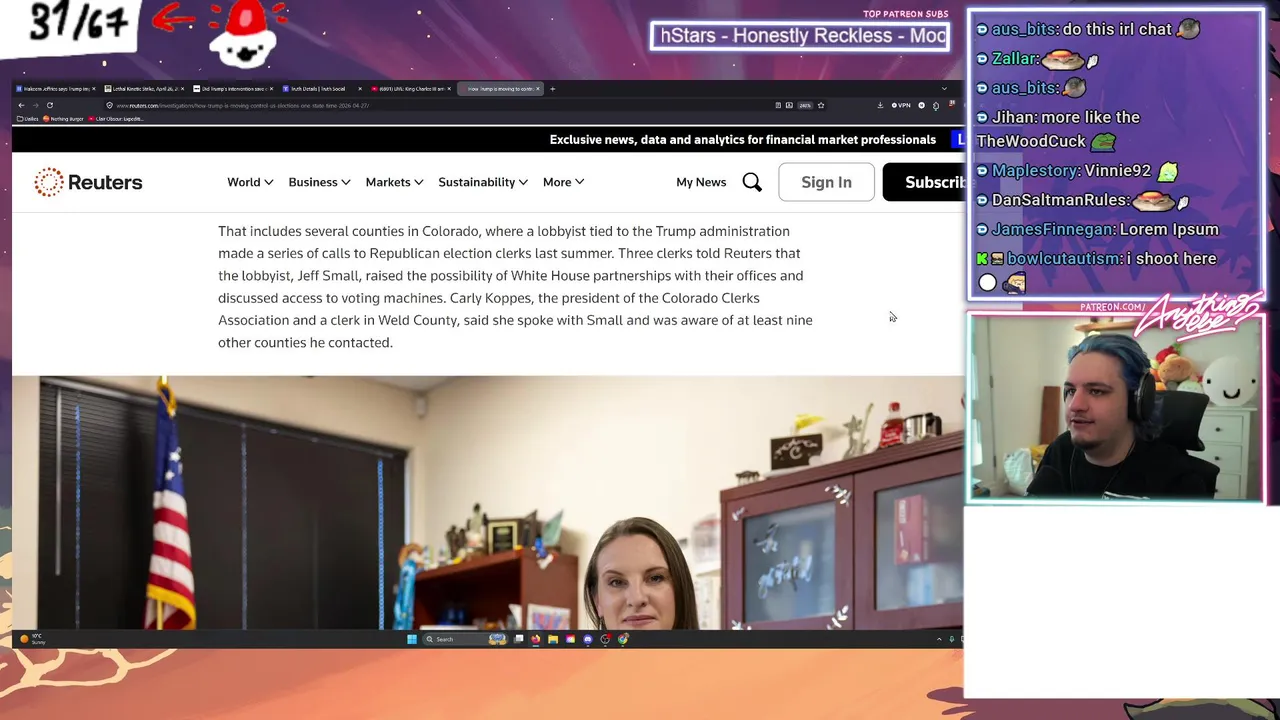Viewport: 1280px width, 720px height.
Task: Open the My News link
Action: [x=701, y=182]
